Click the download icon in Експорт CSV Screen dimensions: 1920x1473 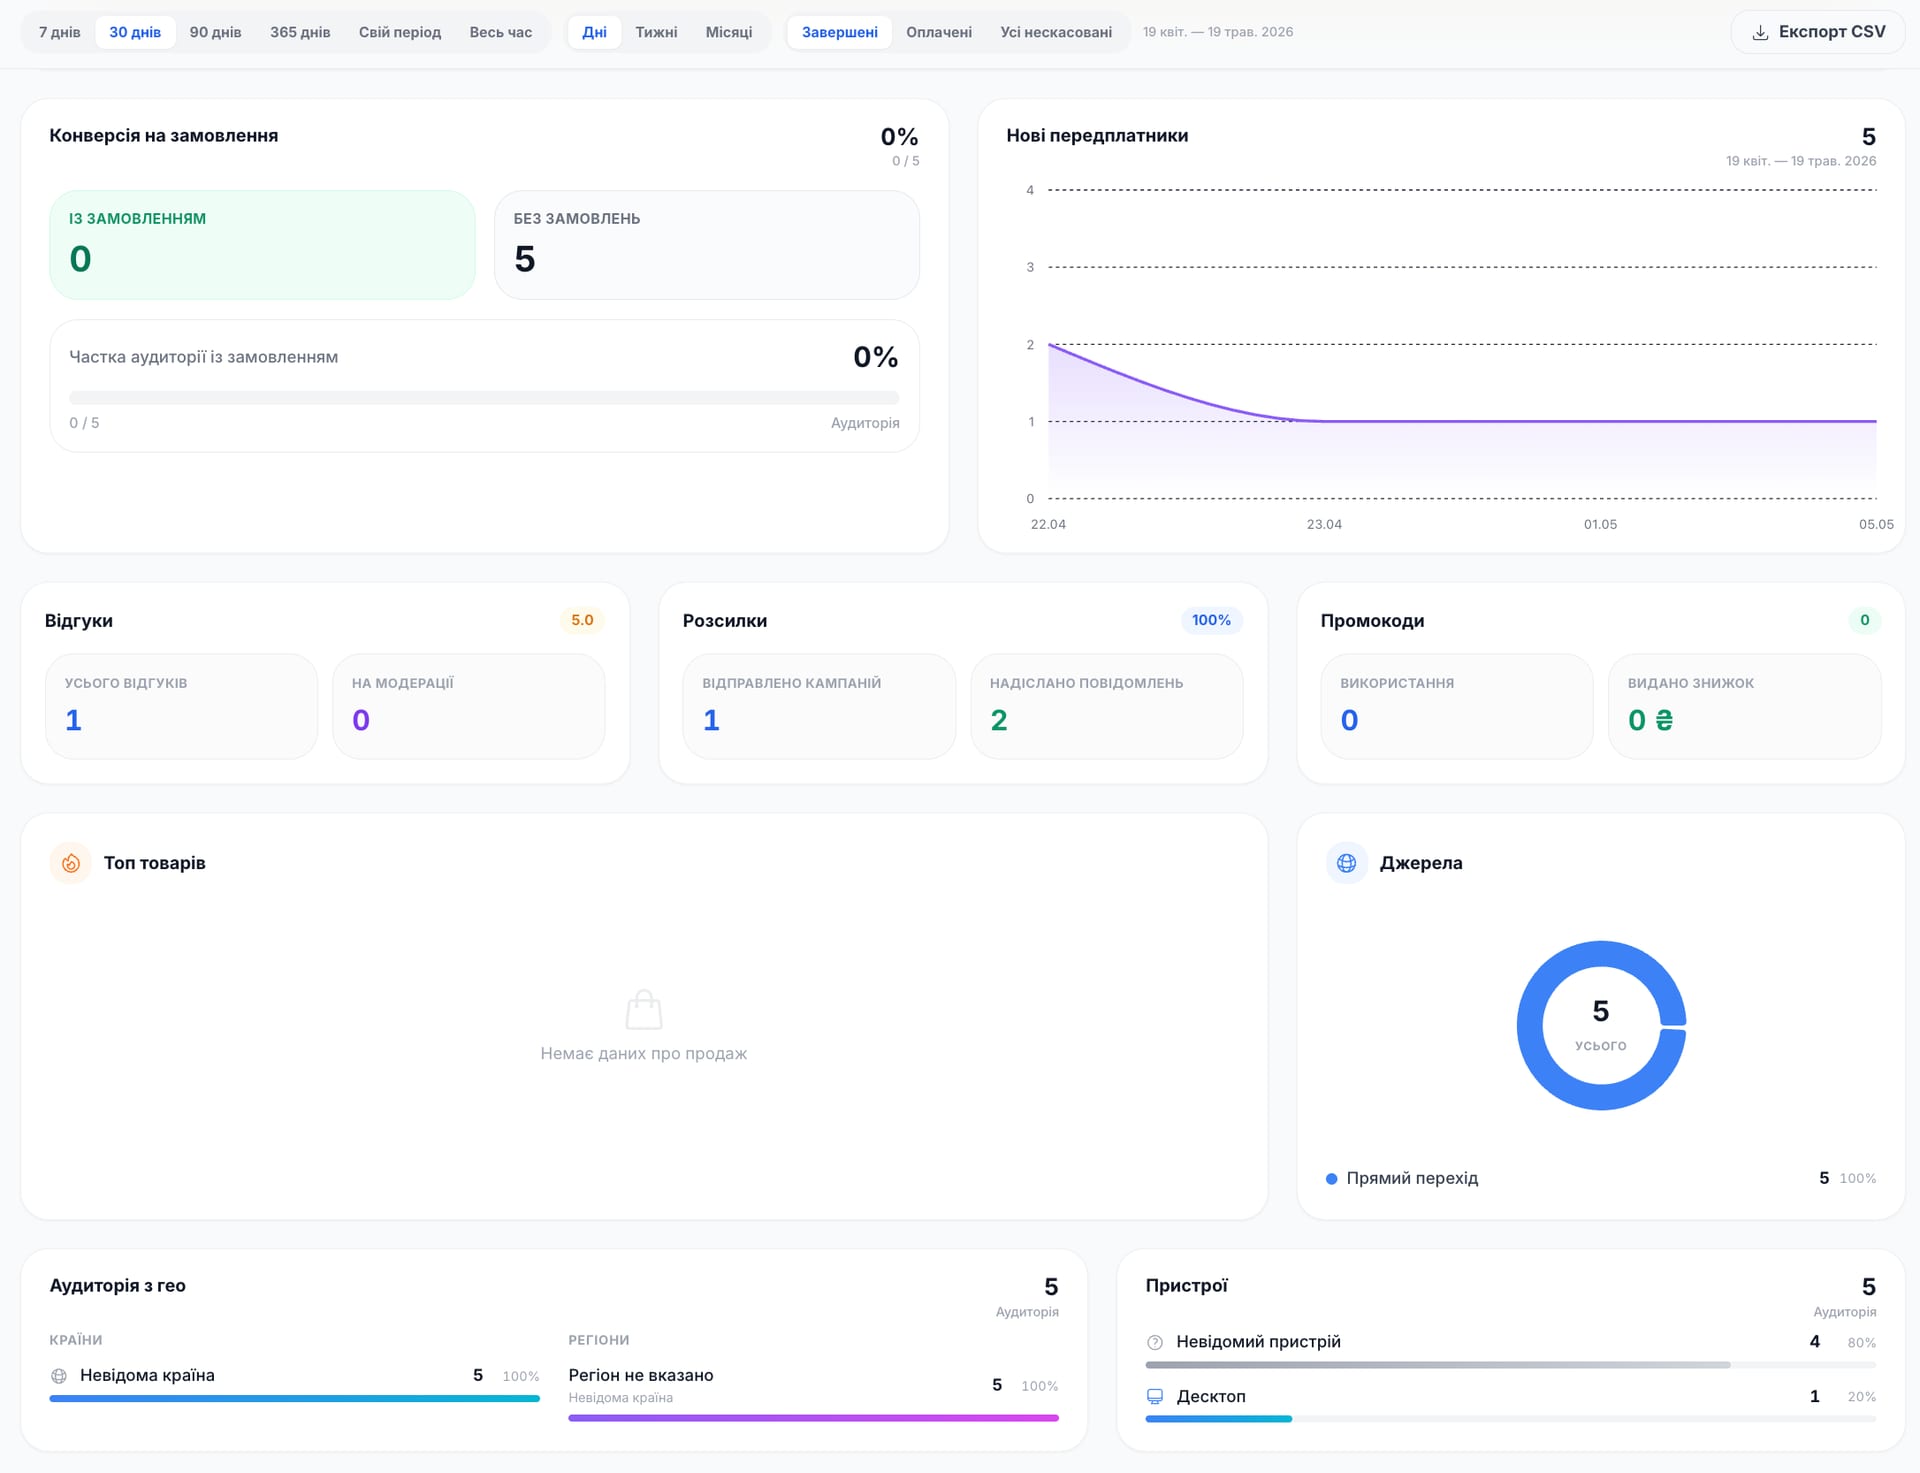(1760, 33)
